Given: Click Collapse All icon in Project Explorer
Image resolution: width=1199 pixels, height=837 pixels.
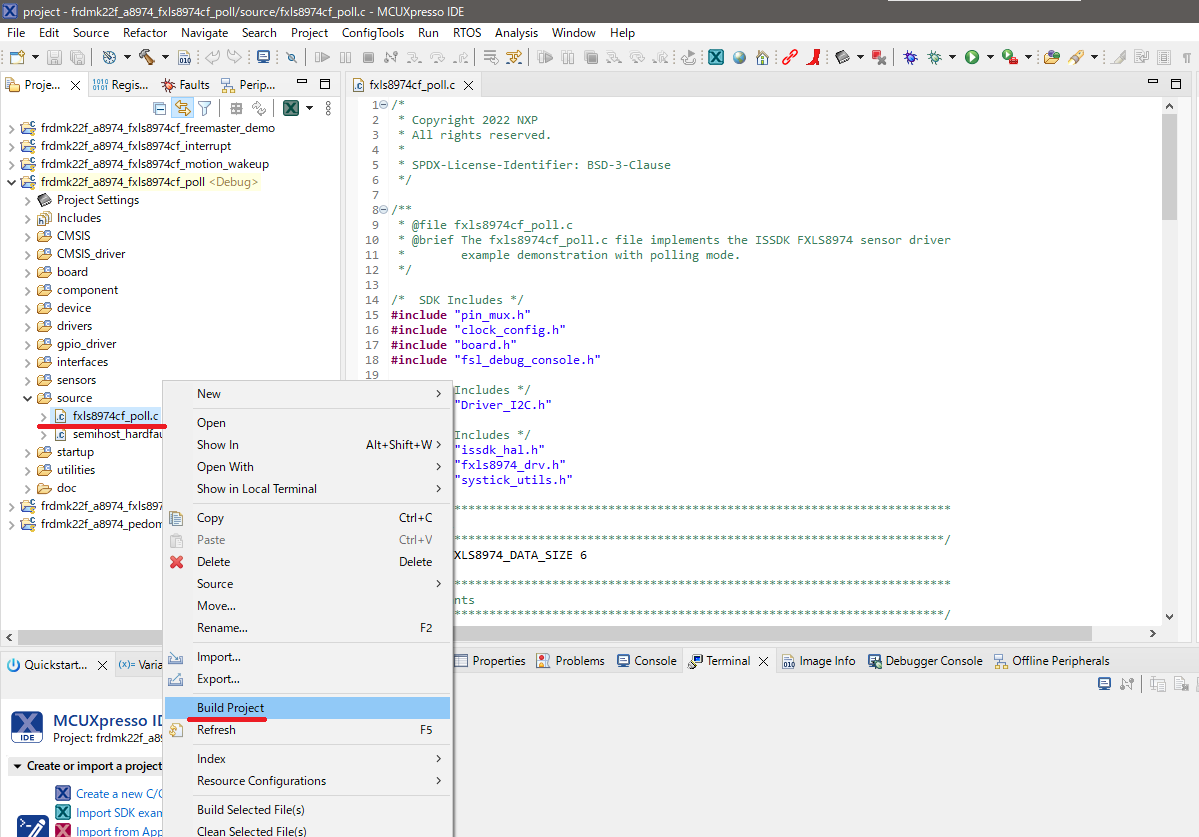Looking at the screenshot, I should (x=160, y=108).
